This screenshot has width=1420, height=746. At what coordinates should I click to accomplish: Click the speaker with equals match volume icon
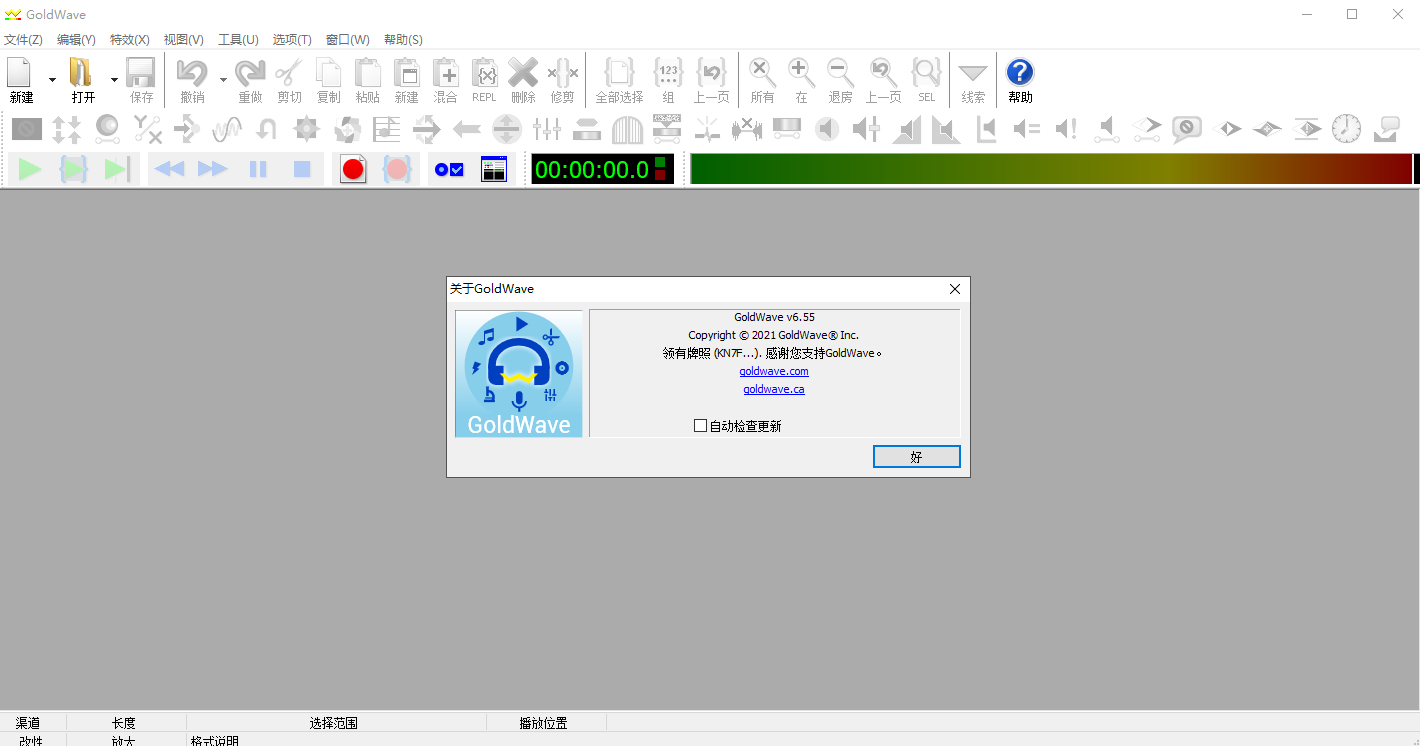click(x=1027, y=129)
